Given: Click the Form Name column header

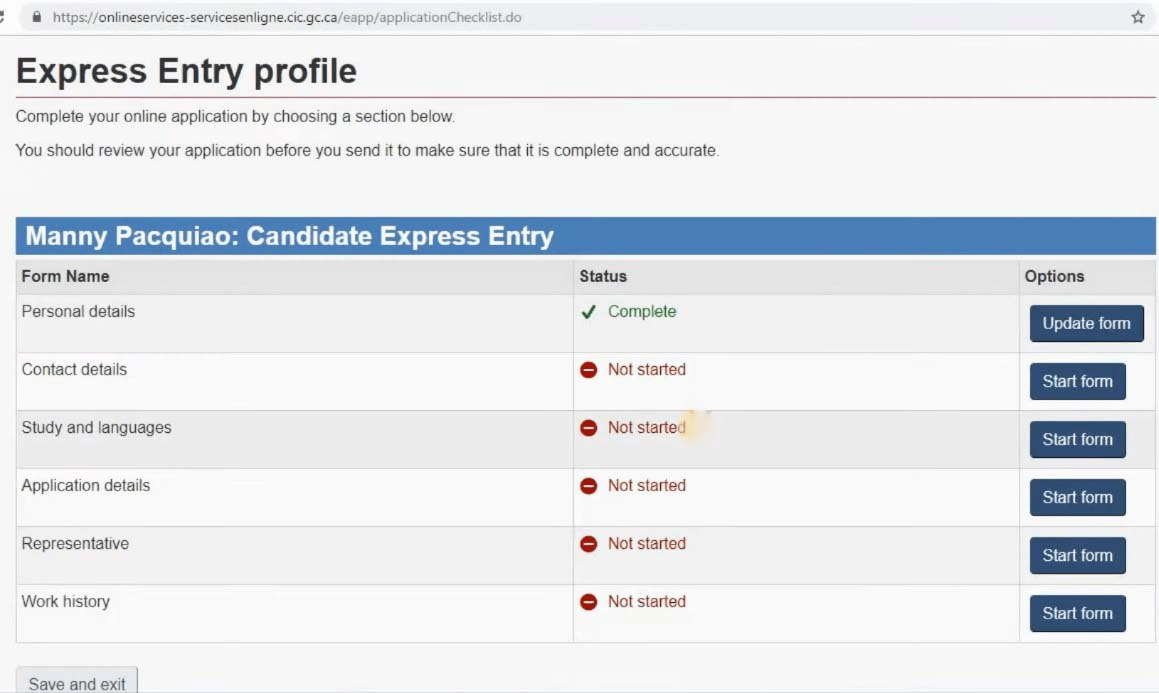Looking at the screenshot, I should click(x=66, y=276).
